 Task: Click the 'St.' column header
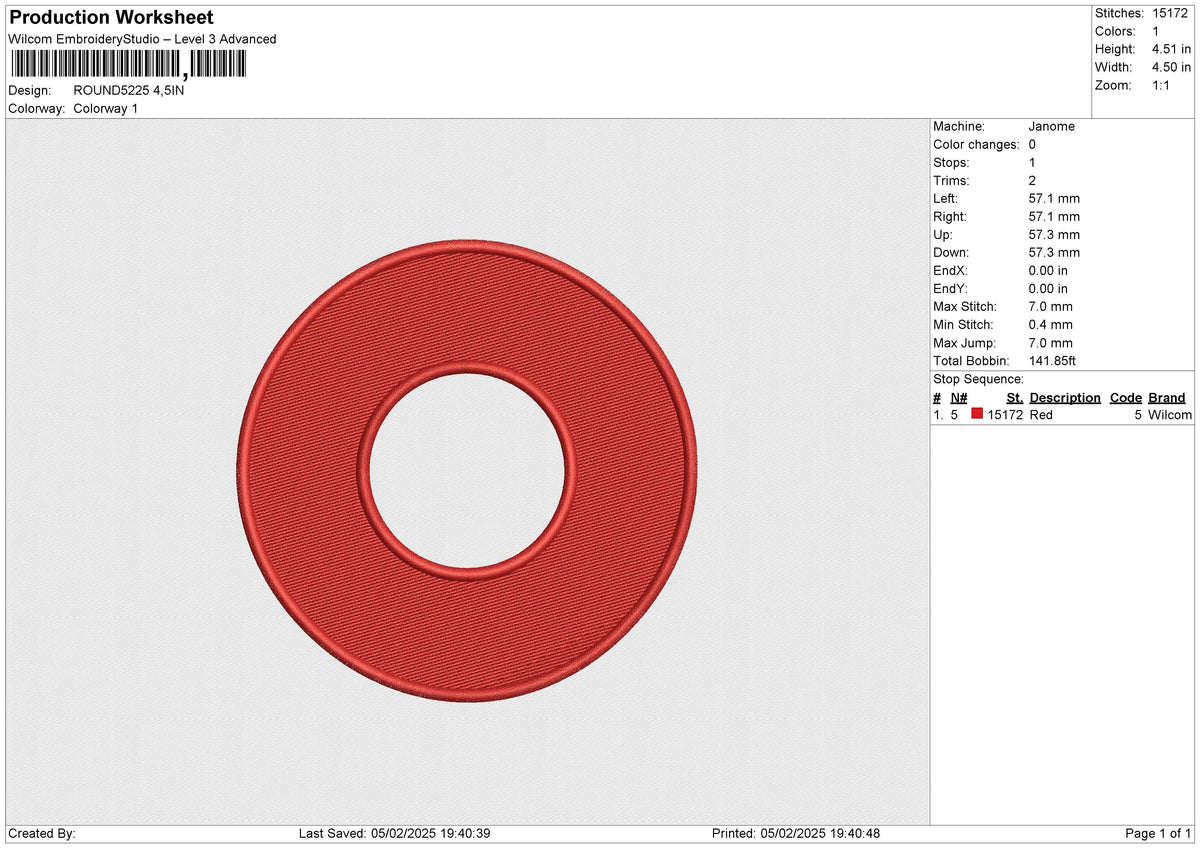1014,397
